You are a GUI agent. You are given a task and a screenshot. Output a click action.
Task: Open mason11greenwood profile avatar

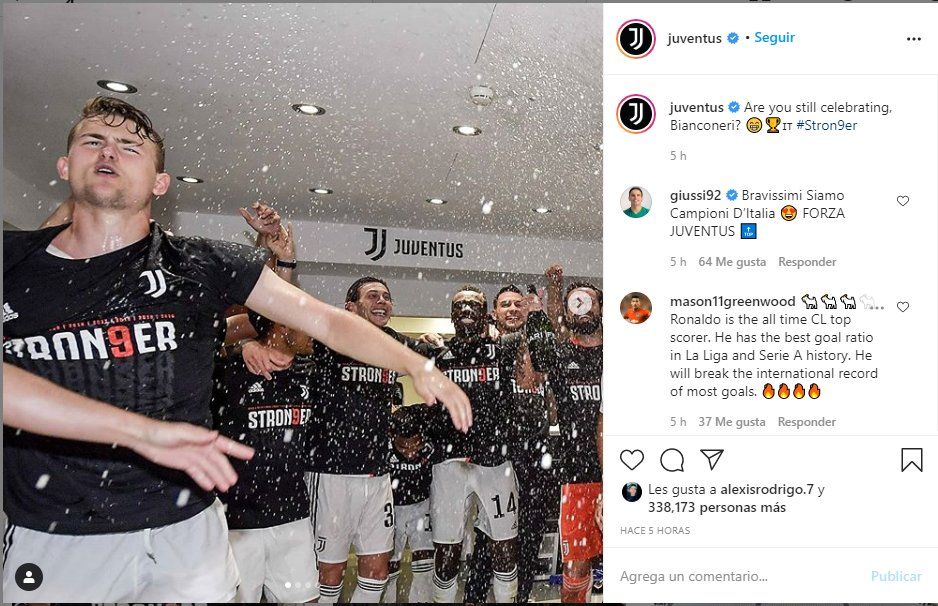[x=635, y=307]
